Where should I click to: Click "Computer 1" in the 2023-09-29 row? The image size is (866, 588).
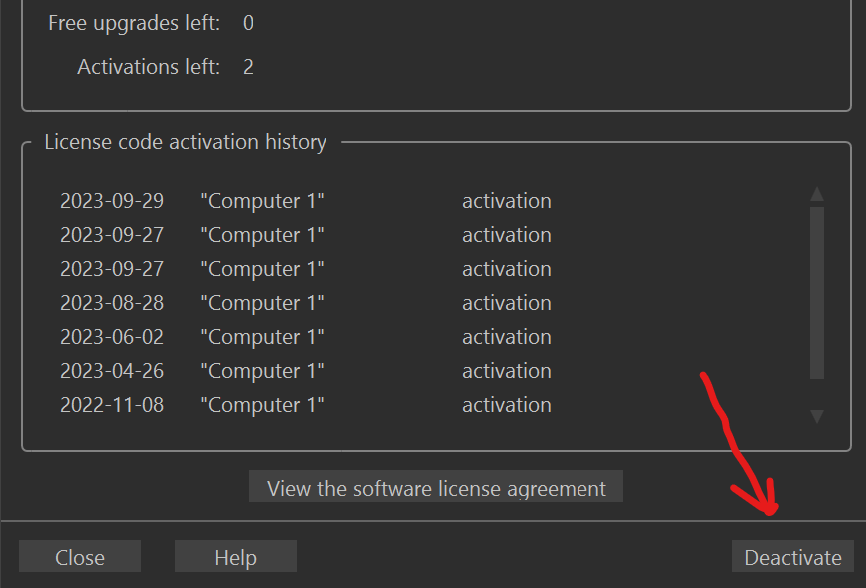pyautogui.click(x=262, y=201)
